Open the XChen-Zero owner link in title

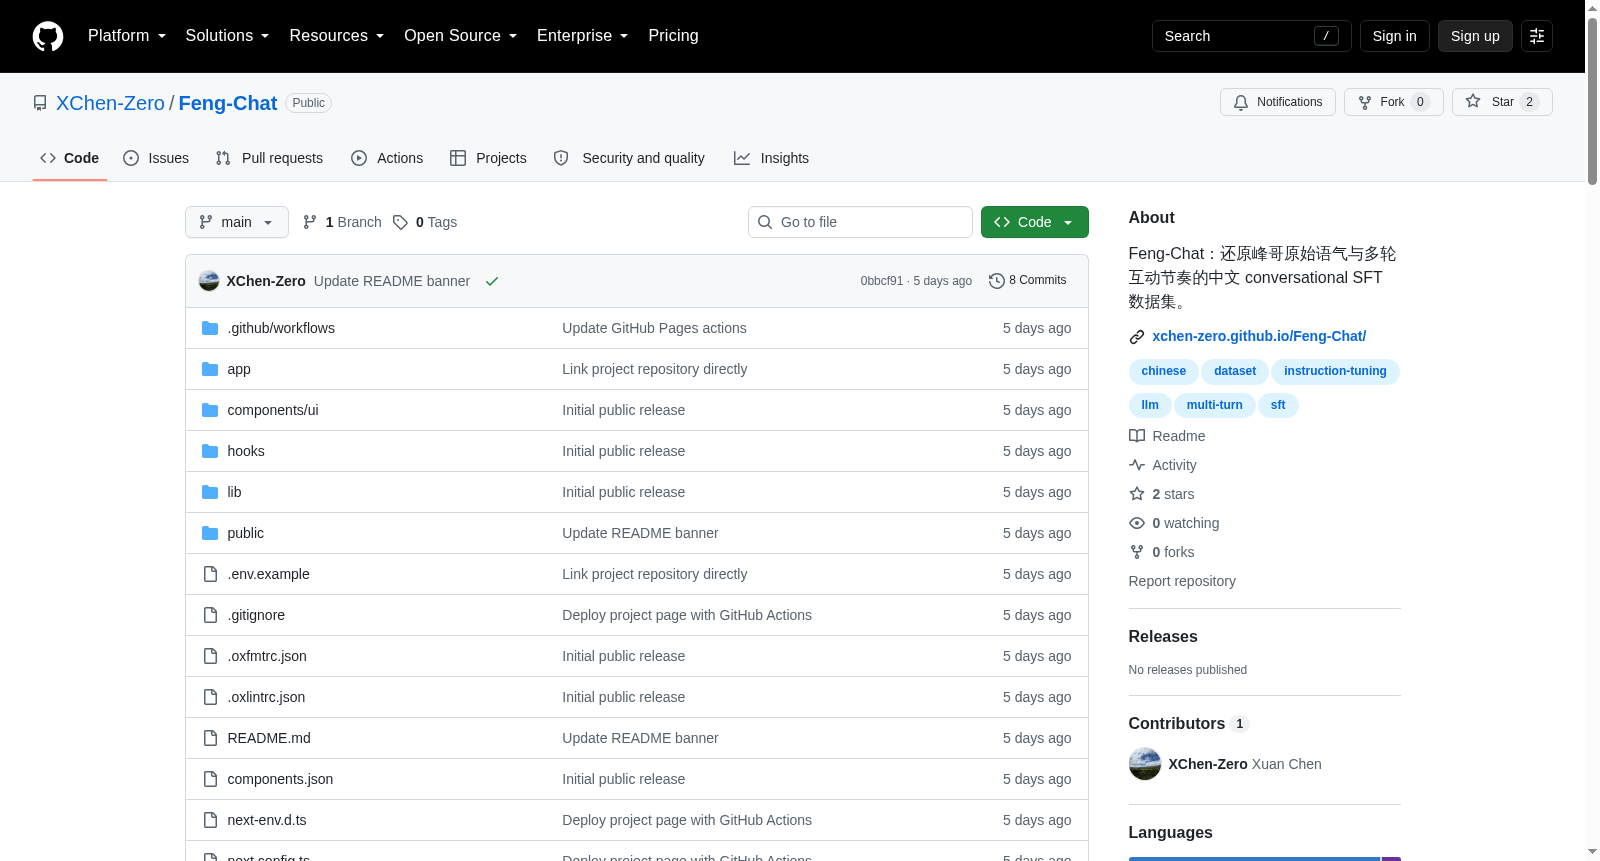[110, 103]
